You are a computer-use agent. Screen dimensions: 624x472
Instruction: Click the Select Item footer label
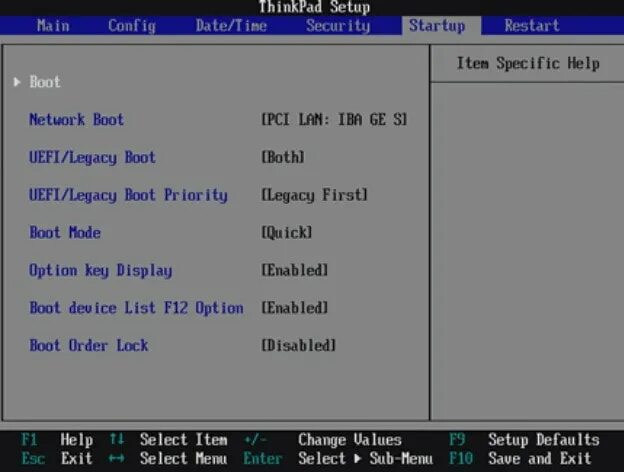(x=183, y=440)
